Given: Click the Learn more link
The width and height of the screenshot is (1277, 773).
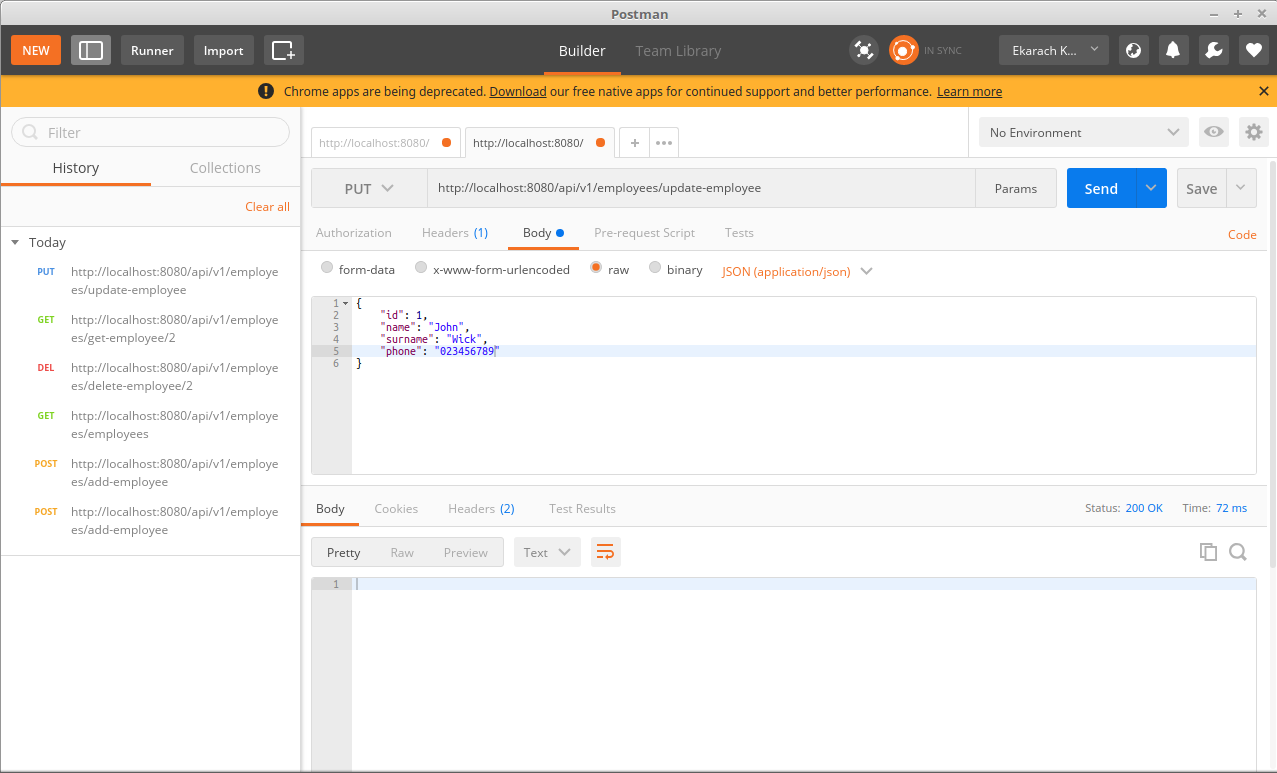Looking at the screenshot, I should click(x=969, y=91).
